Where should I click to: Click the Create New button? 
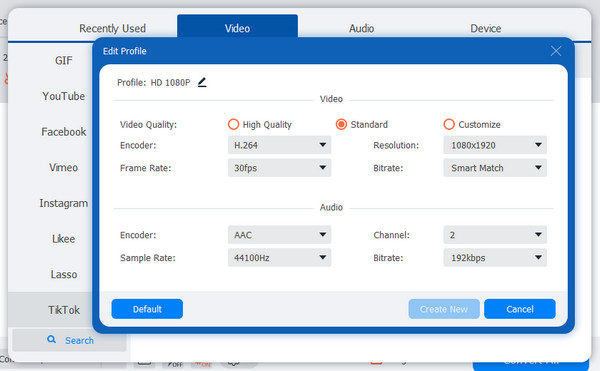(x=443, y=309)
